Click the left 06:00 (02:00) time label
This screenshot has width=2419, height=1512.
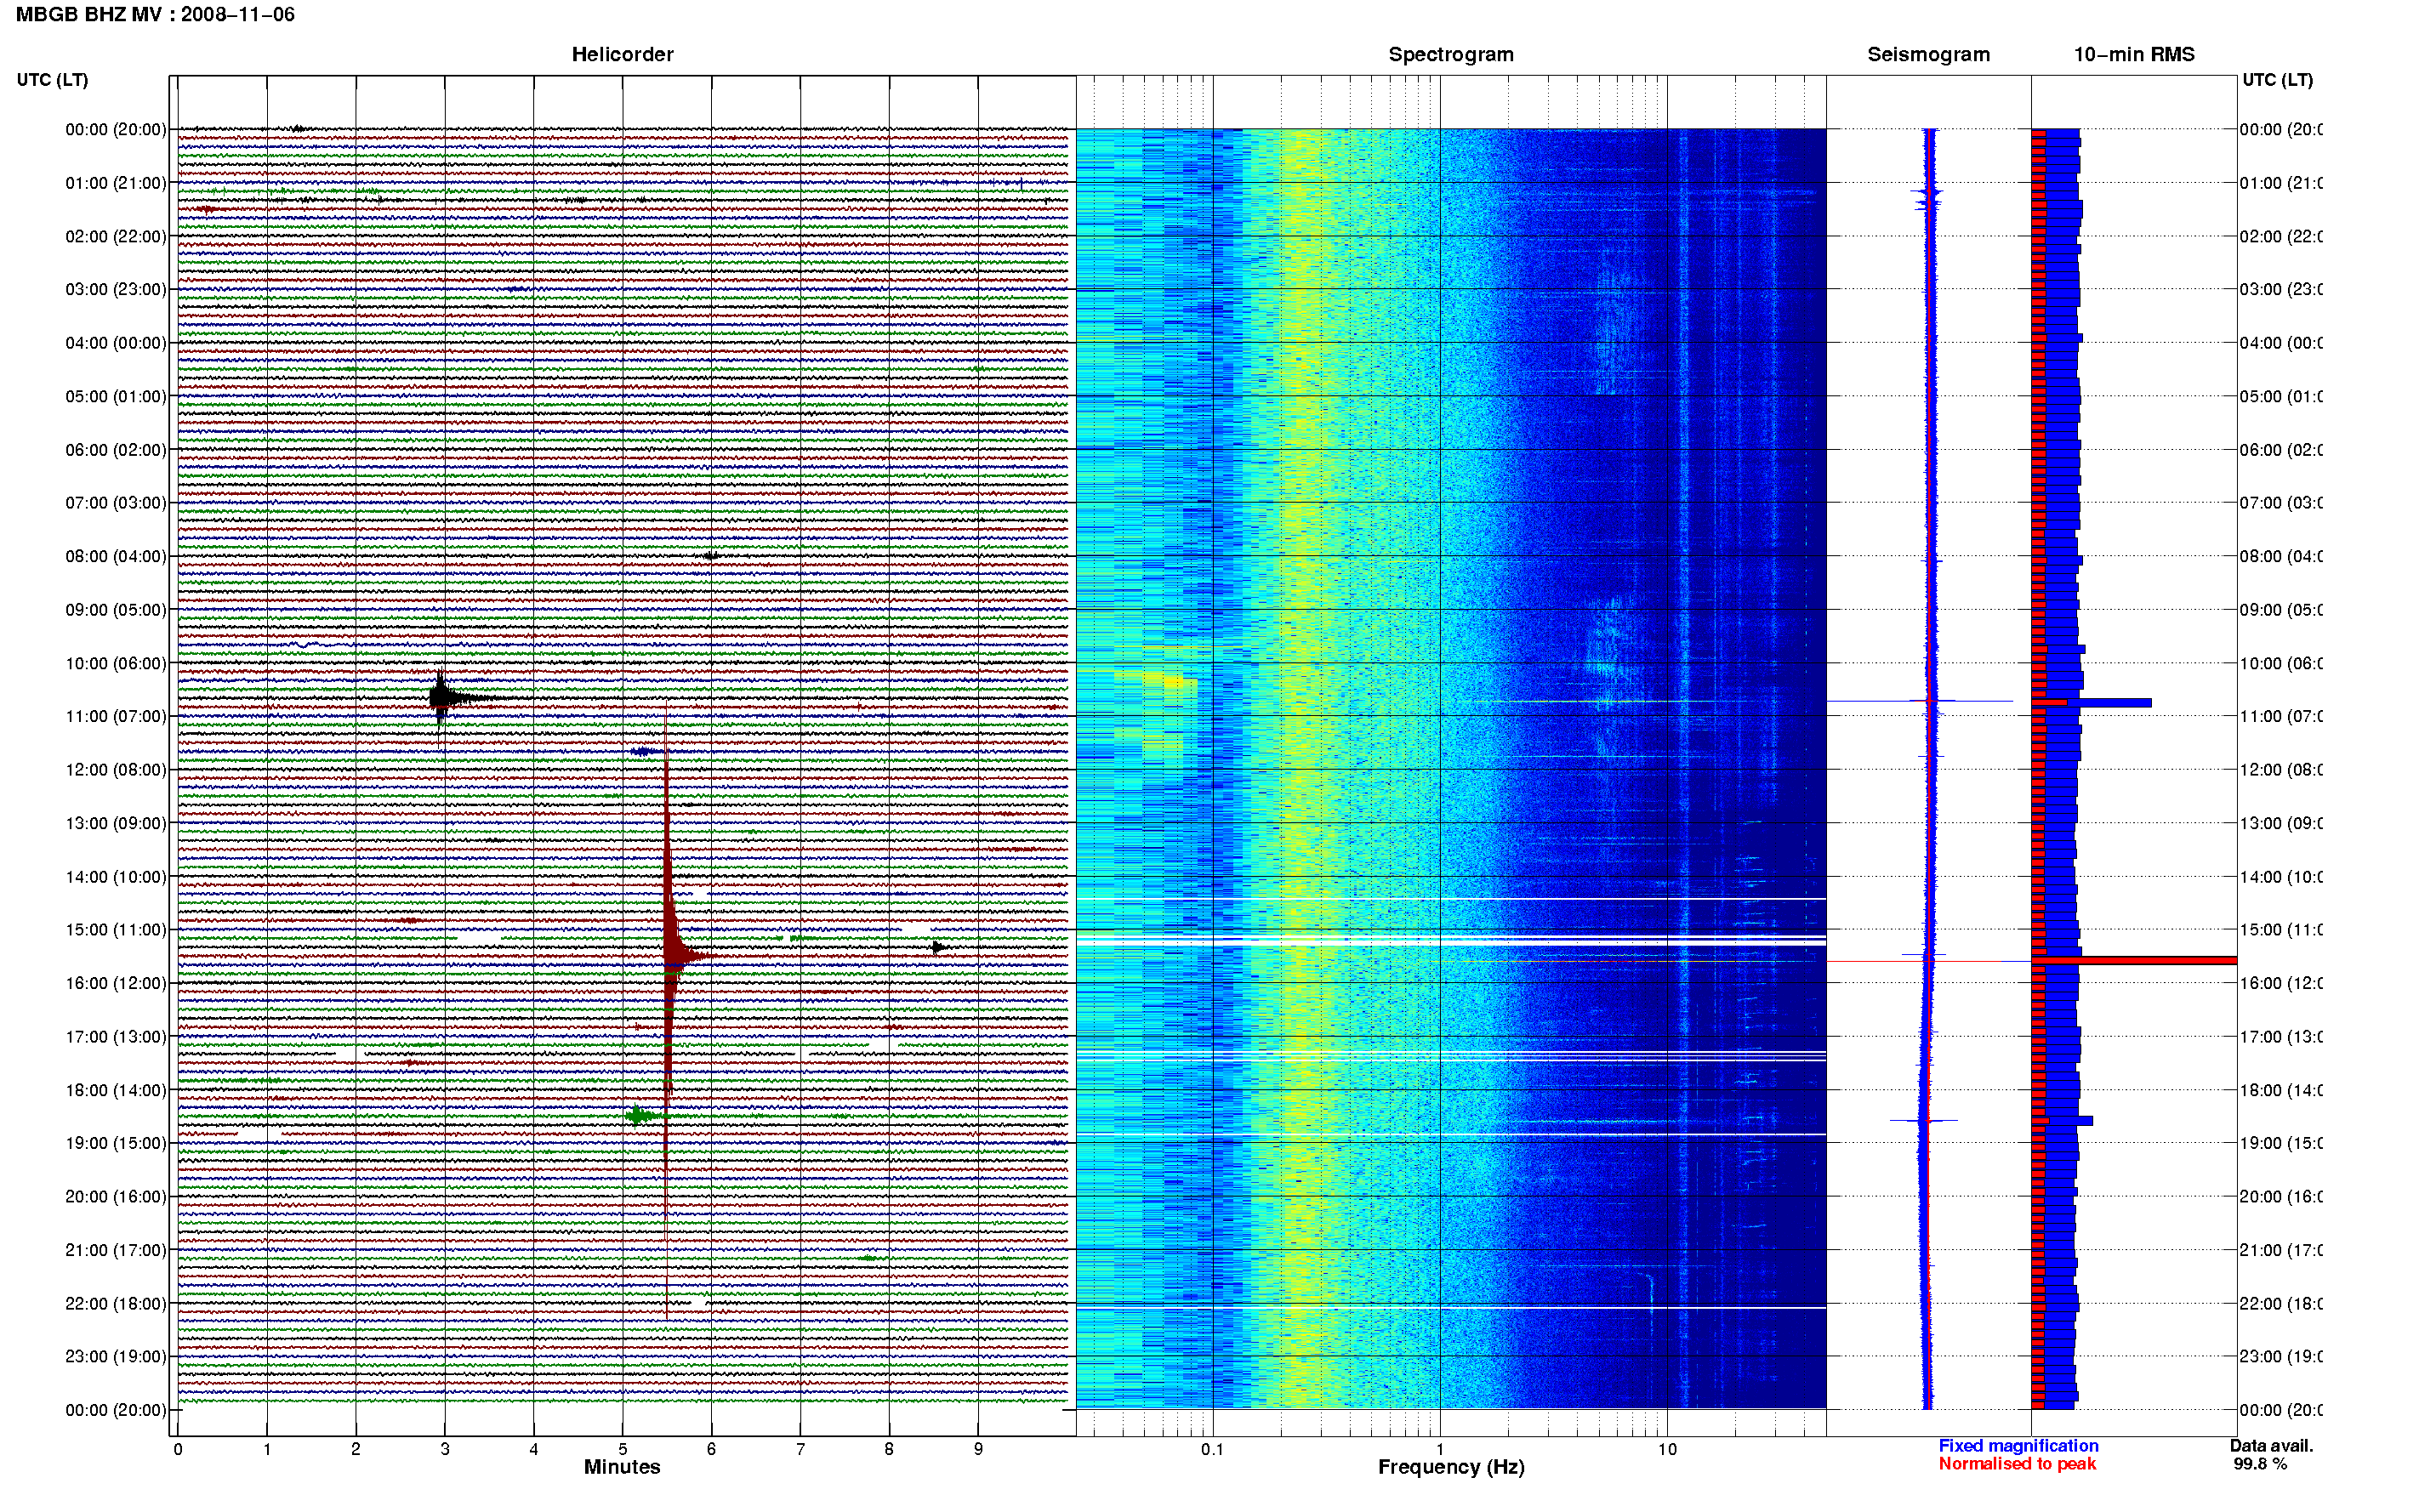[x=116, y=450]
